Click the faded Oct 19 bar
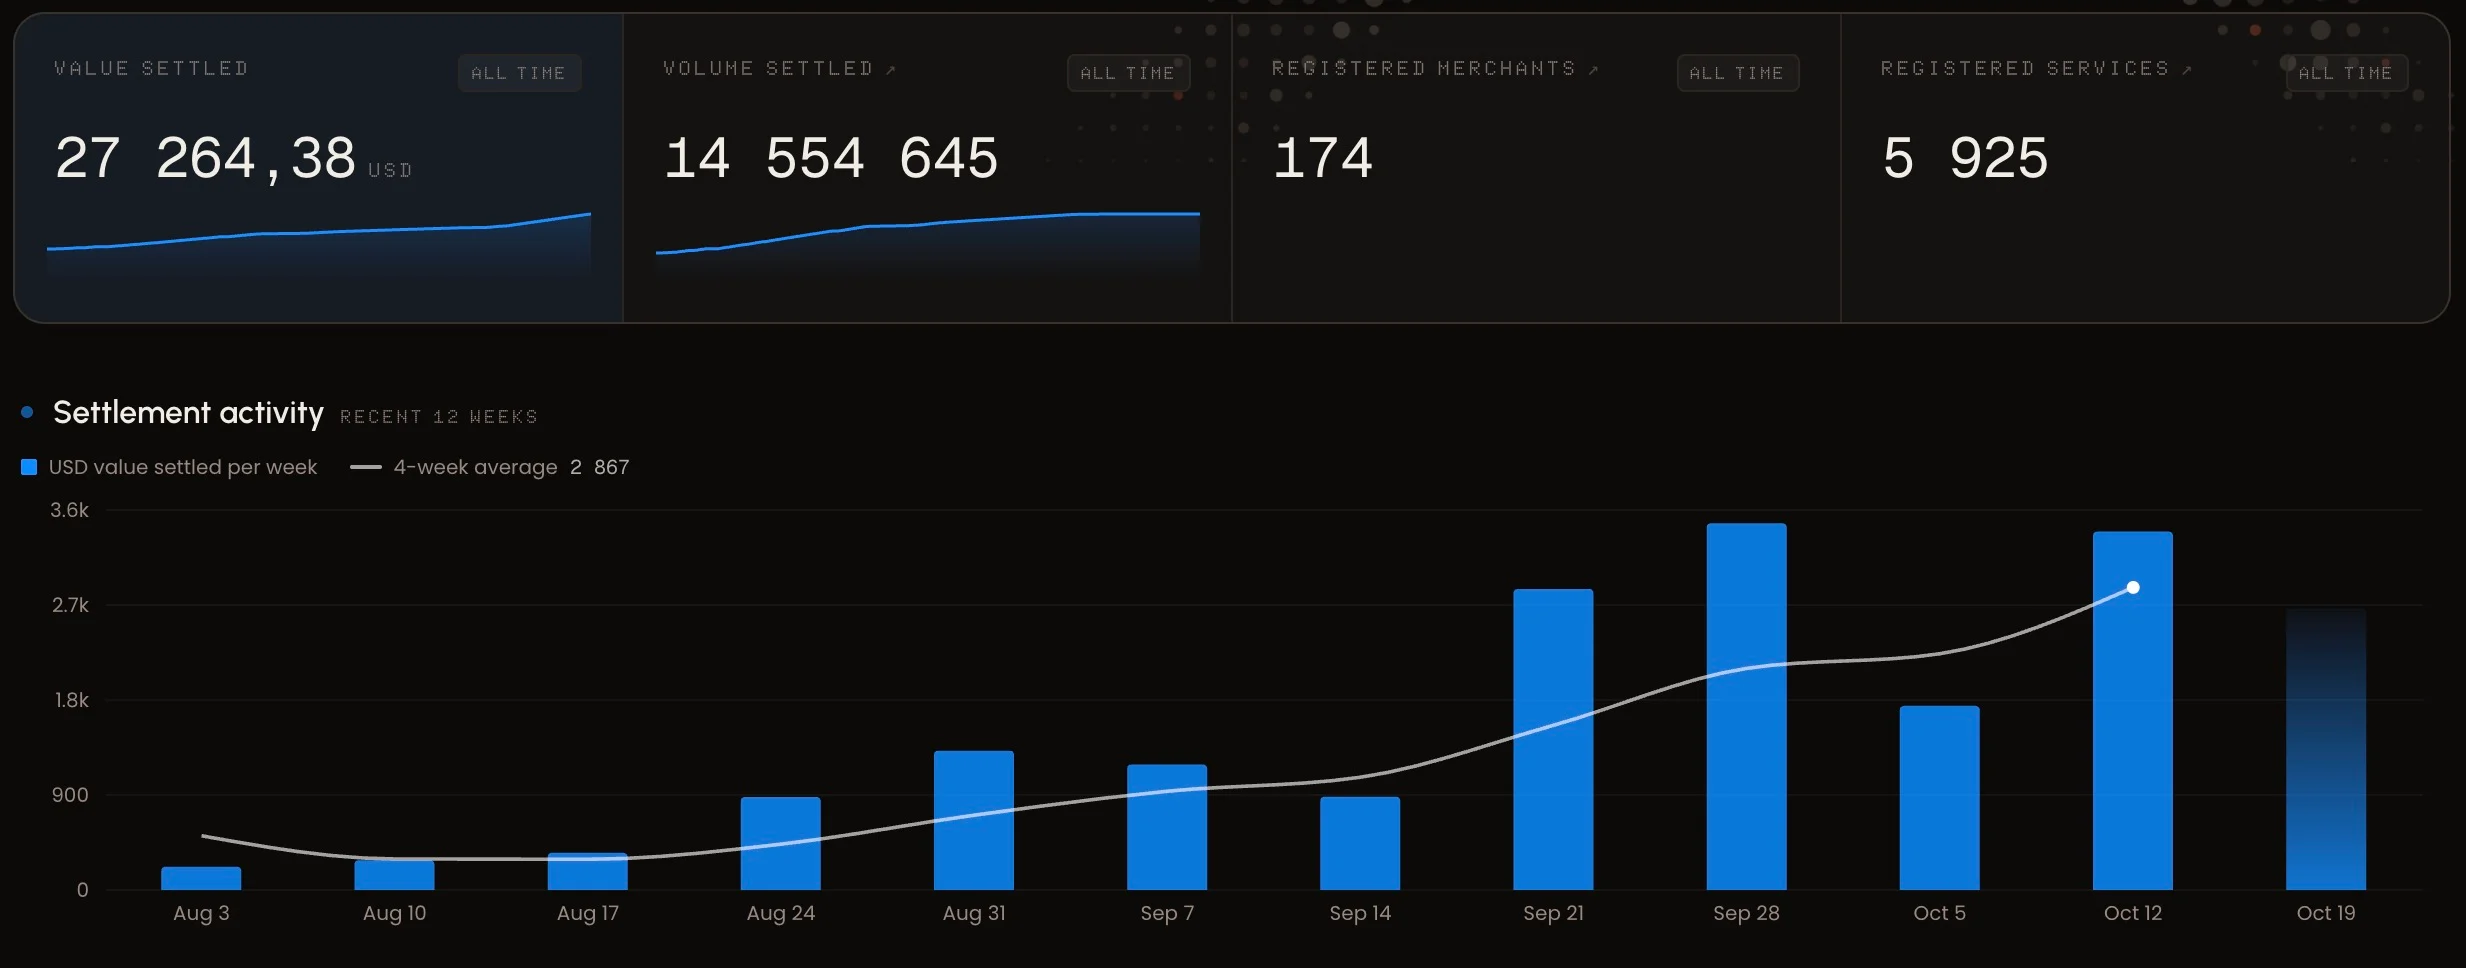The height and width of the screenshot is (968, 2466). [x=2326, y=749]
